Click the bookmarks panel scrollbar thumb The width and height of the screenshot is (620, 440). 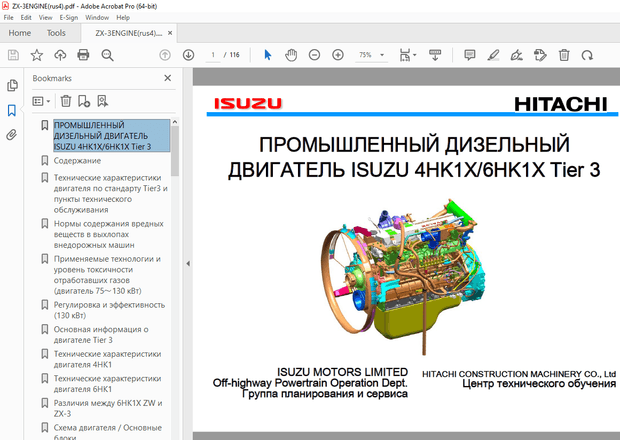pyautogui.click(x=175, y=150)
